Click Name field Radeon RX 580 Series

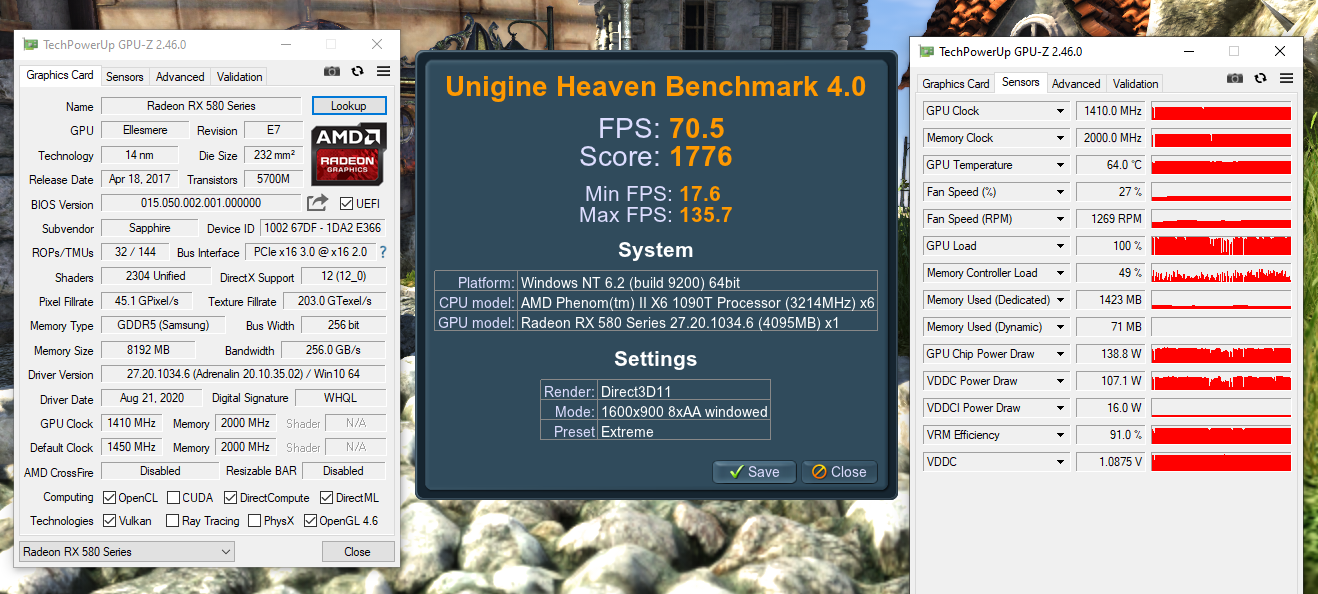point(201,106)
